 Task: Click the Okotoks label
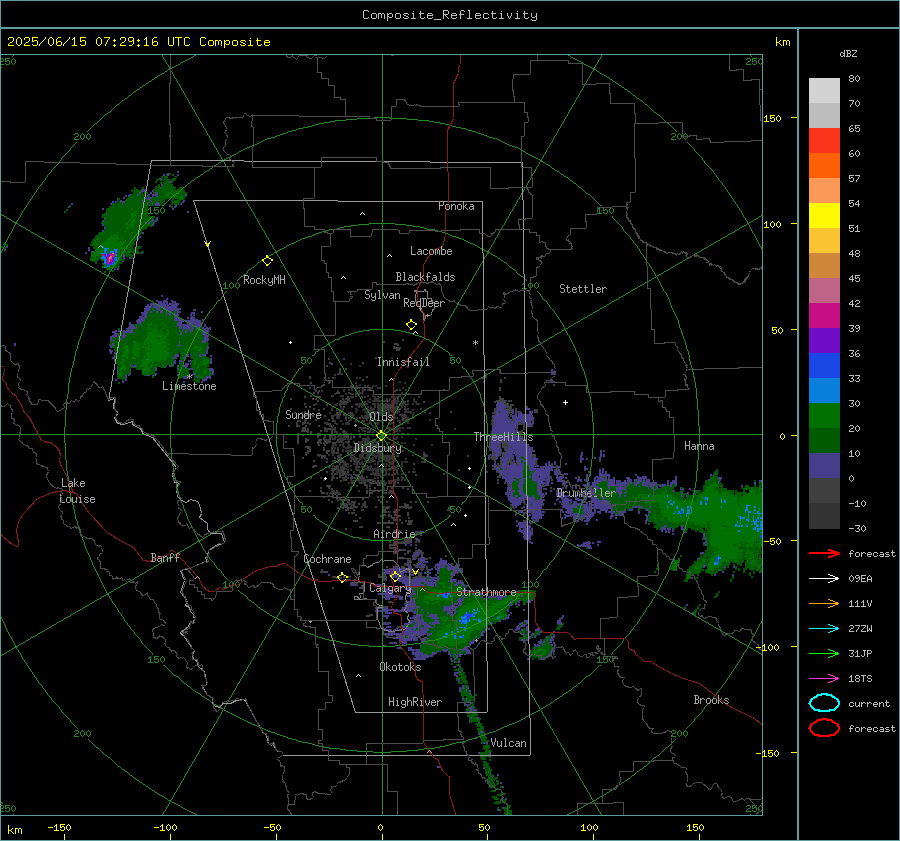(400, 667)
